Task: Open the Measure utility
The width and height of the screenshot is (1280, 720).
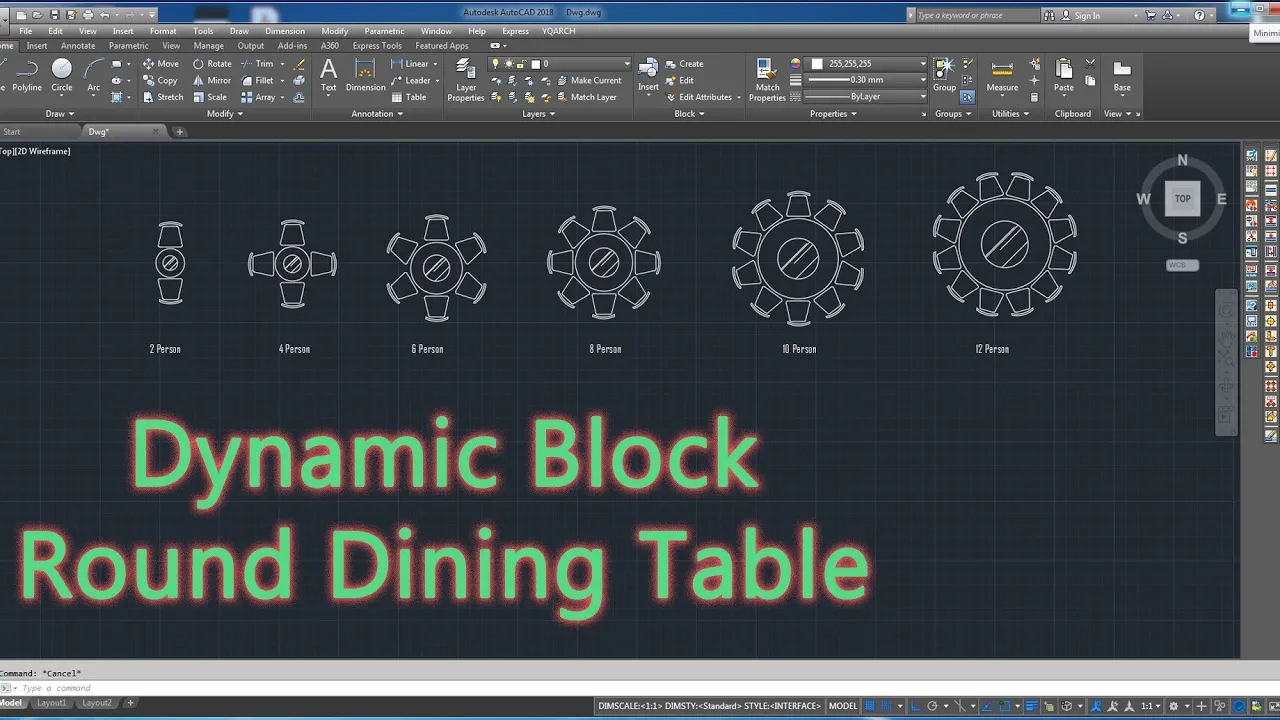Action: [x=1002, y=76]
